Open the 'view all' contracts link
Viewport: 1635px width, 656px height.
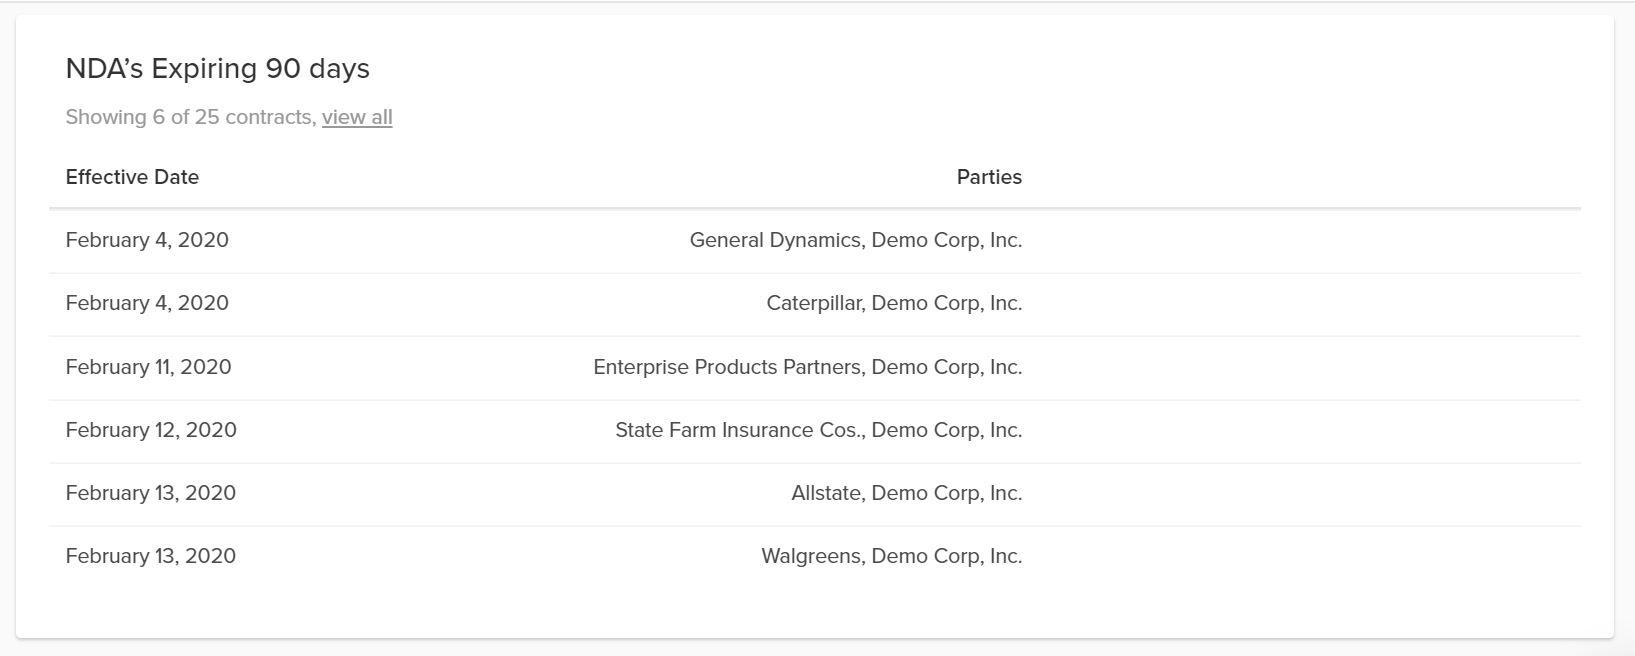(x=357, y=117)
